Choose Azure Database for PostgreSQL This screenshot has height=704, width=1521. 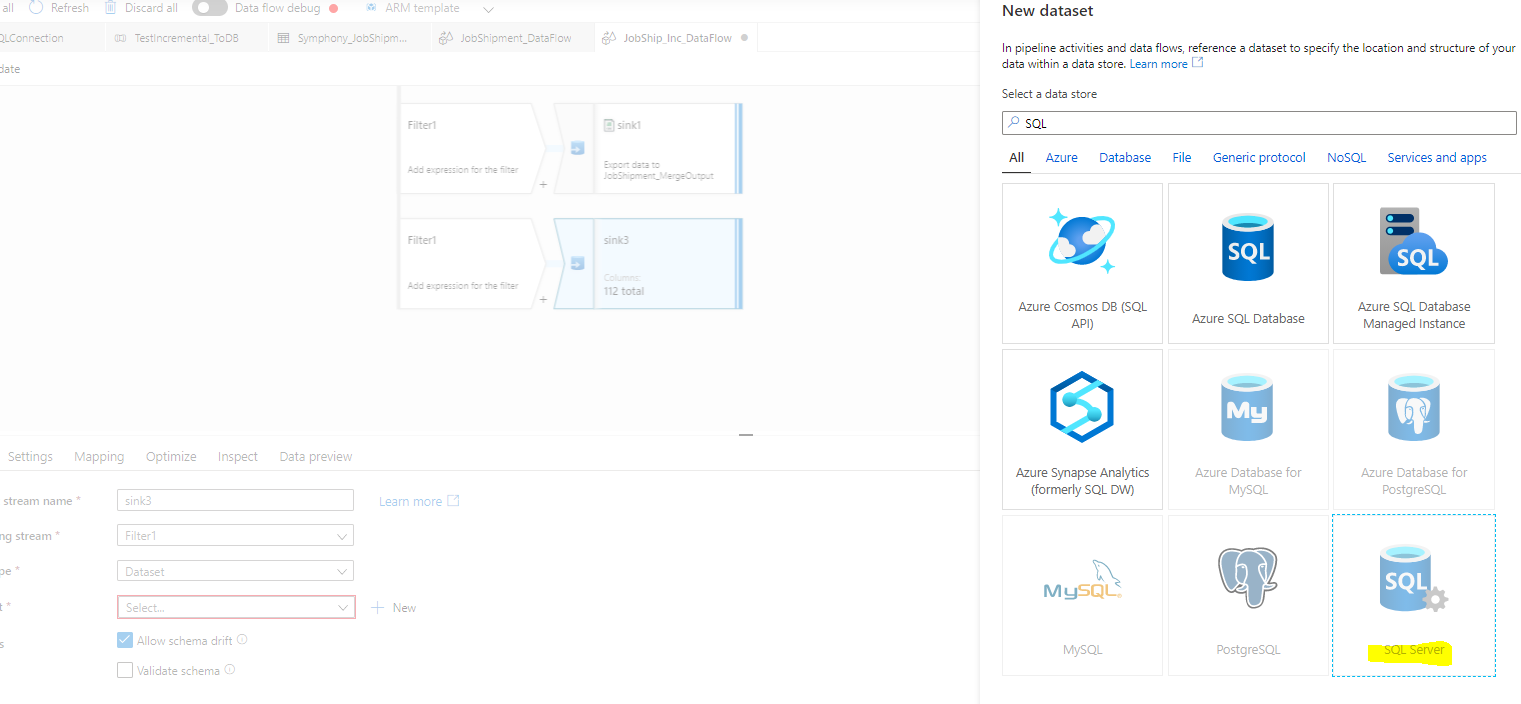pos(1413,429)
